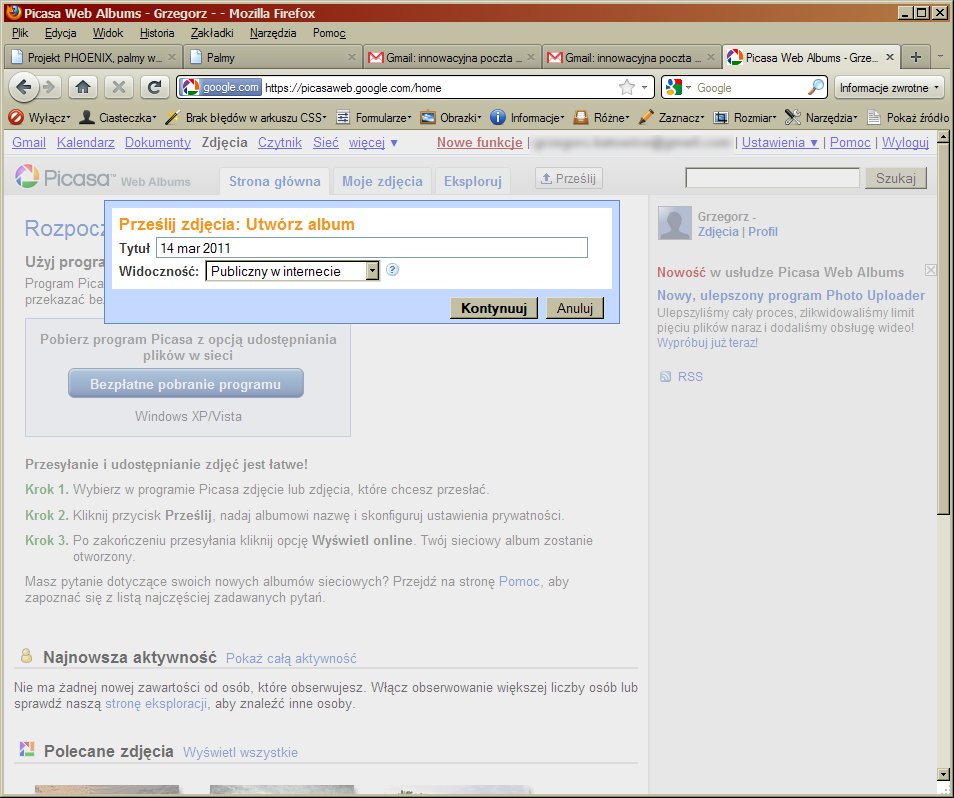Open the Informacje toolbar menu

pos(527,117)
